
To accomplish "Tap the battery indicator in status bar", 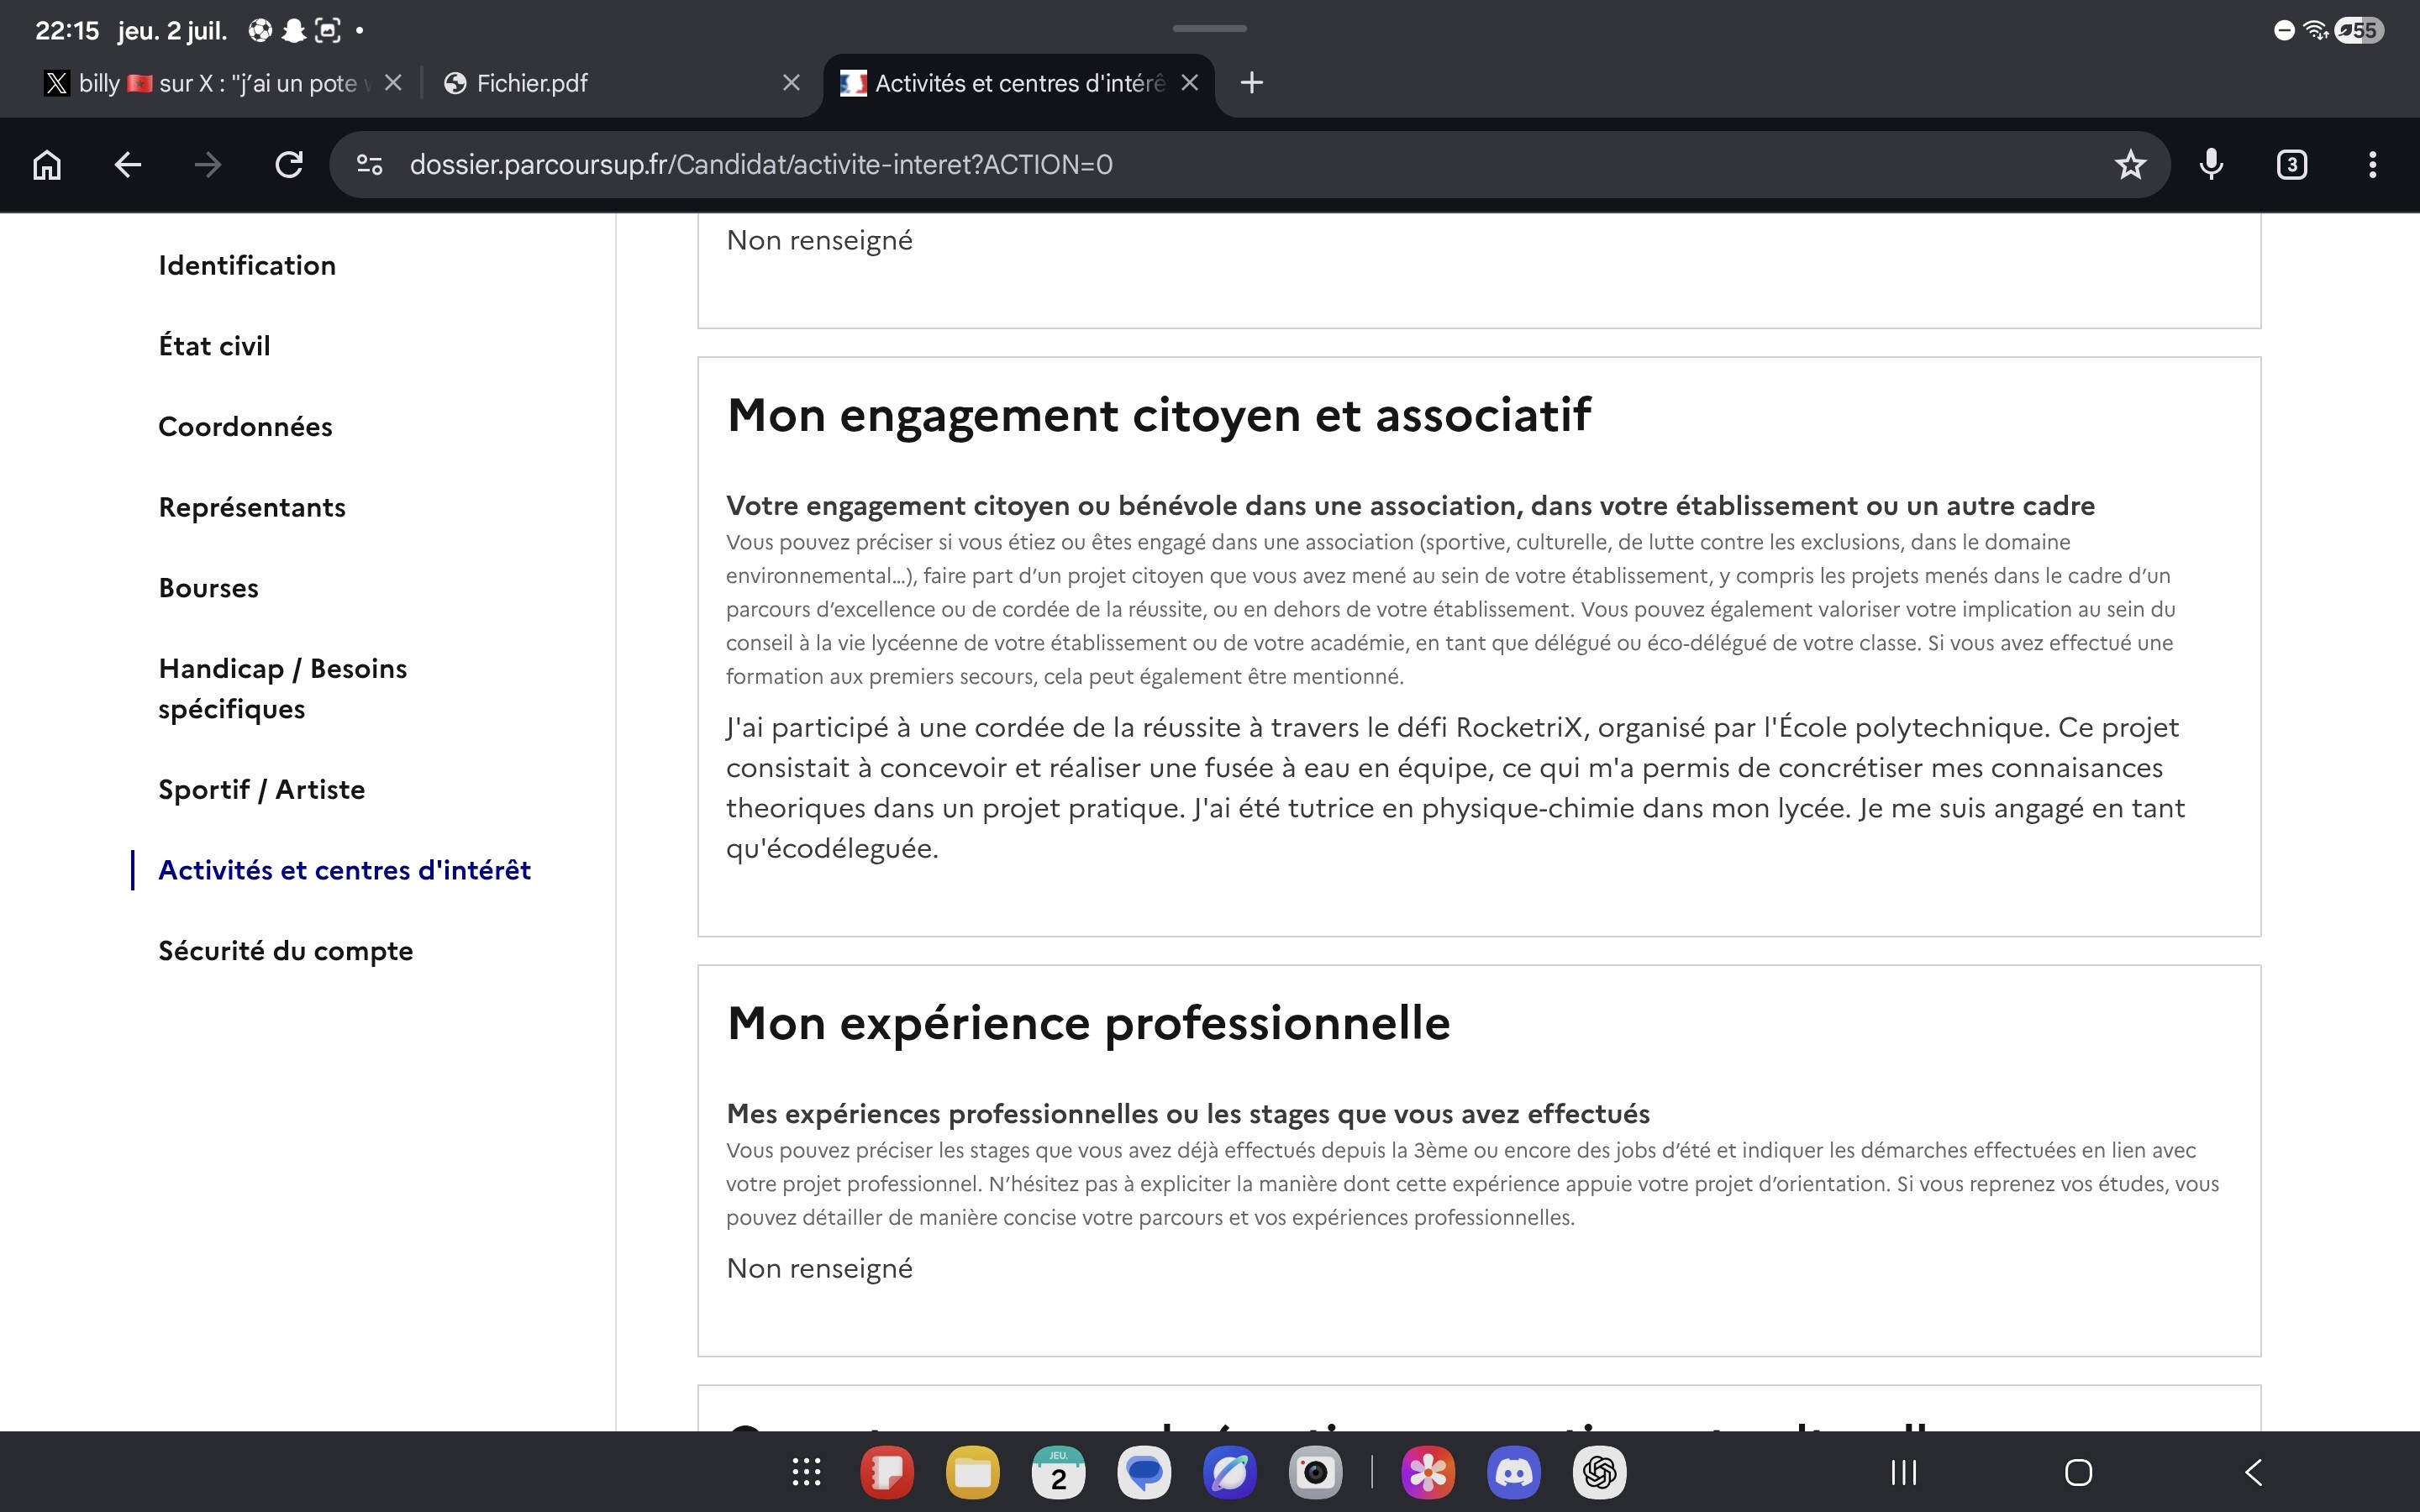I will coord(2360,31).
